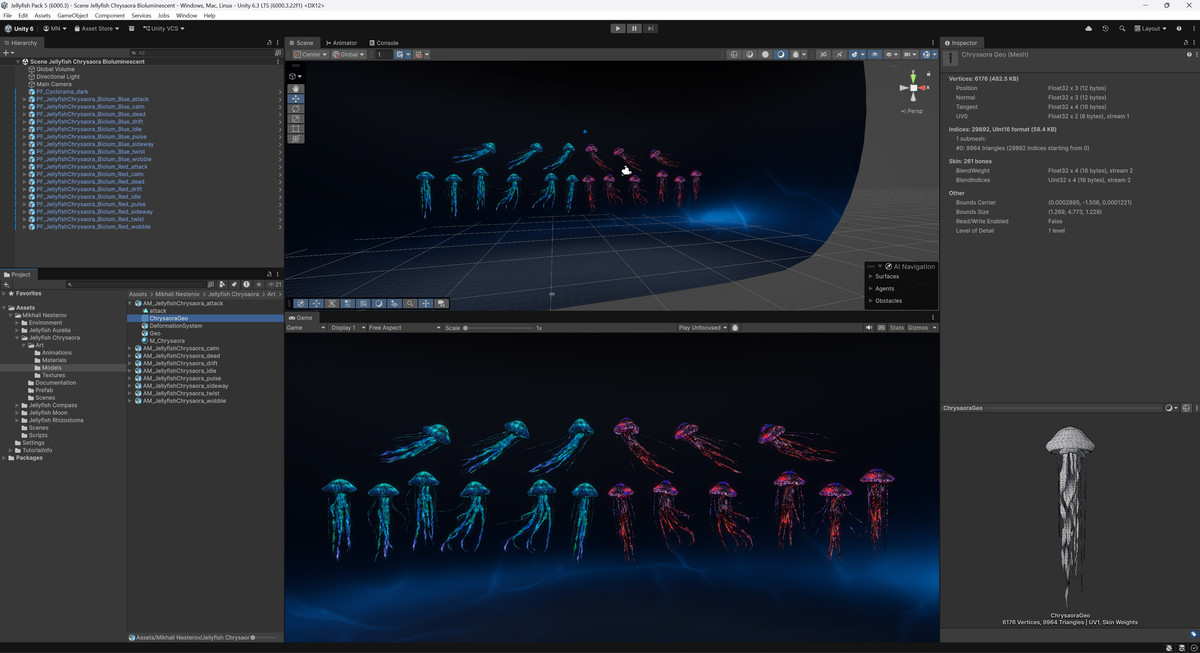The width and height of the screenshot is (1200, 653).
Task: Click the ChrysaoraGeo mesh asset icon
Action: 145,319
